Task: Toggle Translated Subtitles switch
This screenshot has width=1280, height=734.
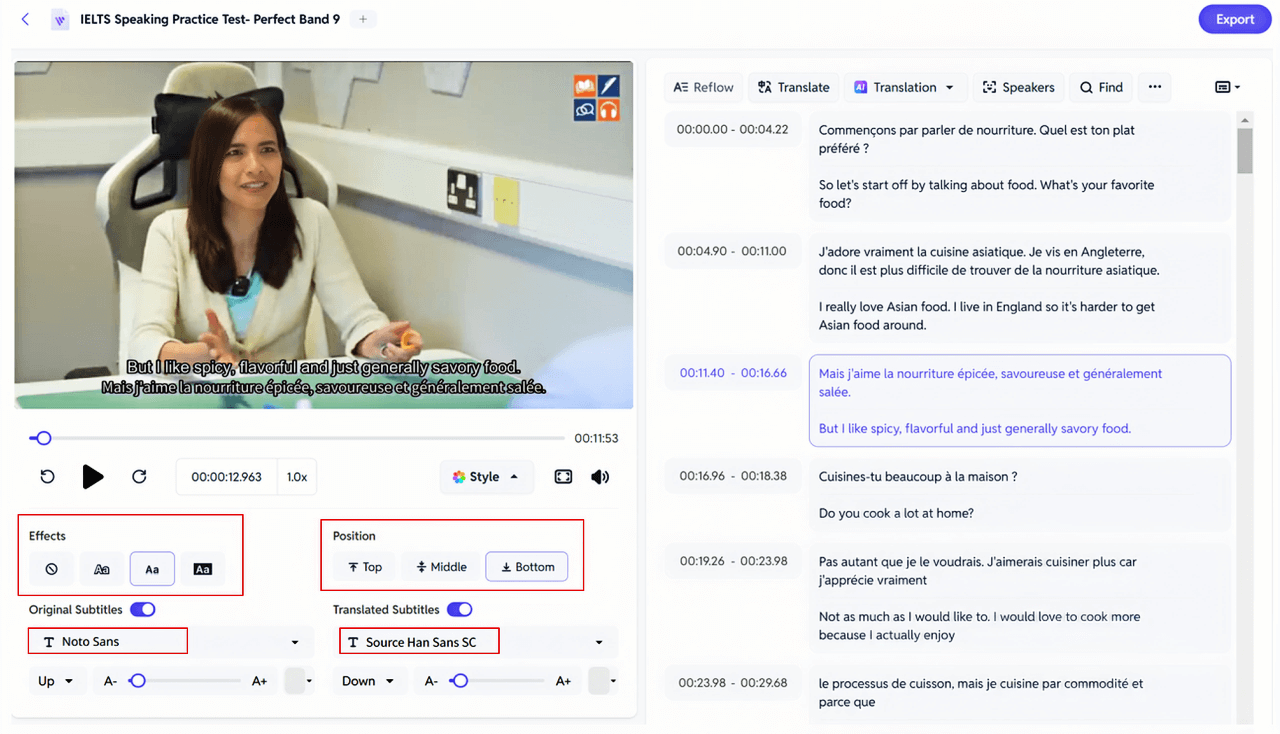Action: (x=460, y=609)
